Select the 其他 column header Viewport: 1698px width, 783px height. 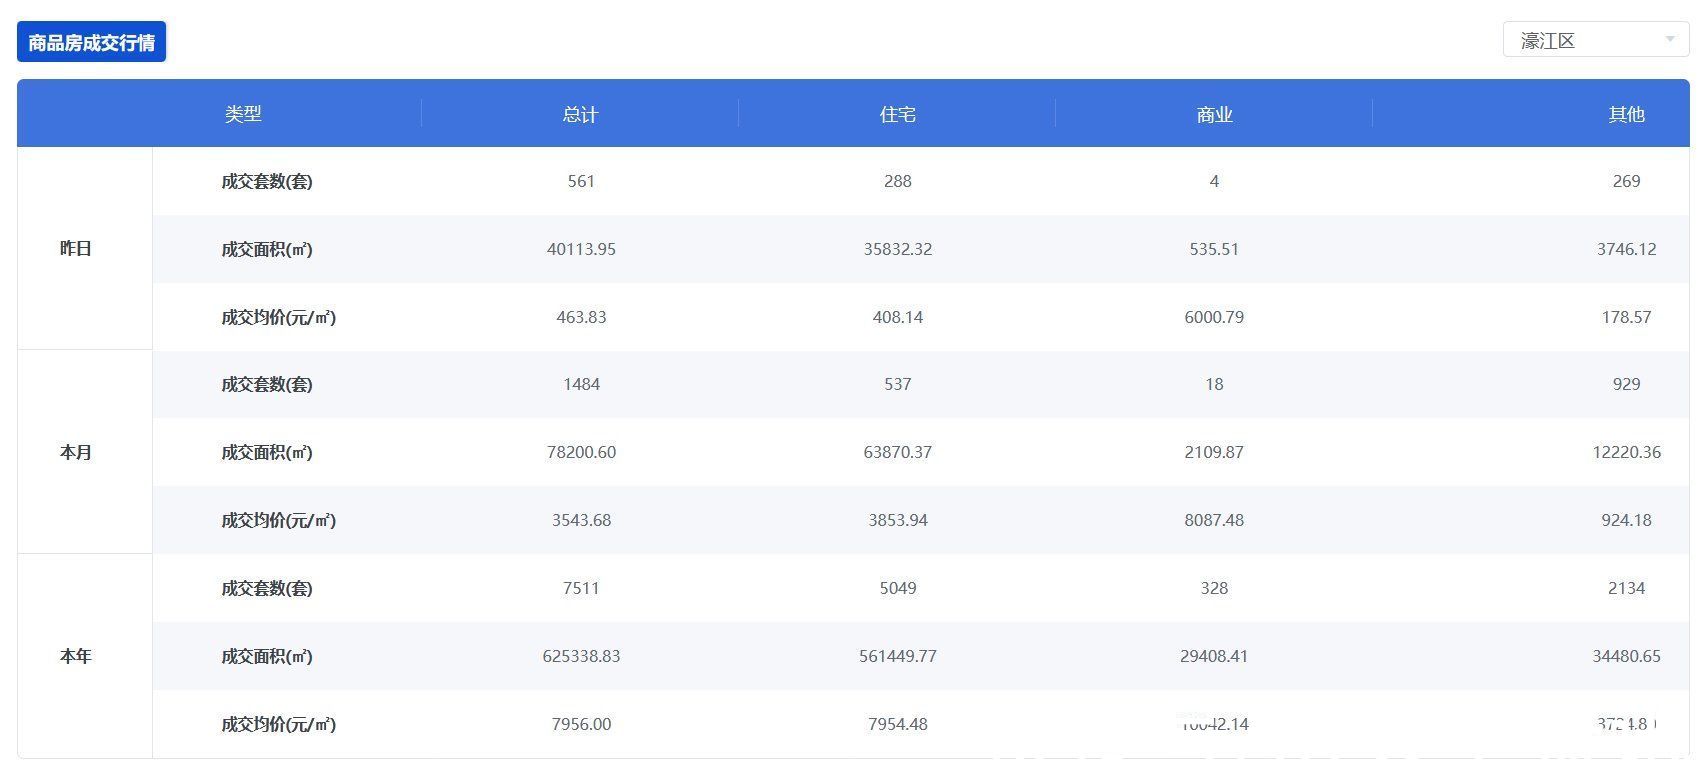(1626, 114)
